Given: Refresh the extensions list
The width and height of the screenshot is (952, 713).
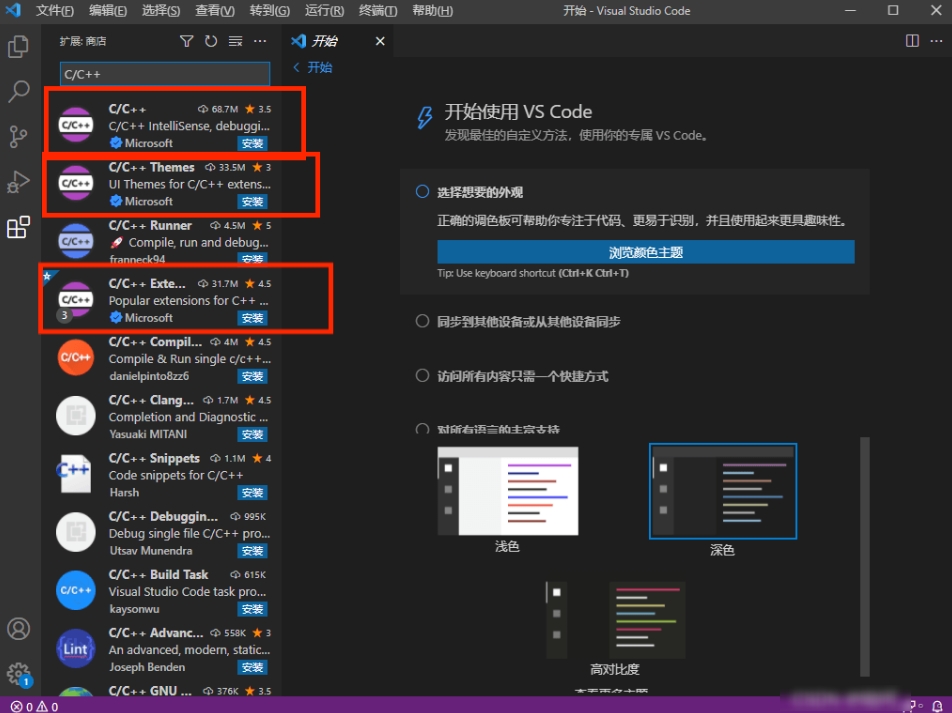Looking at the screenshot, I should tap(211, 41).
